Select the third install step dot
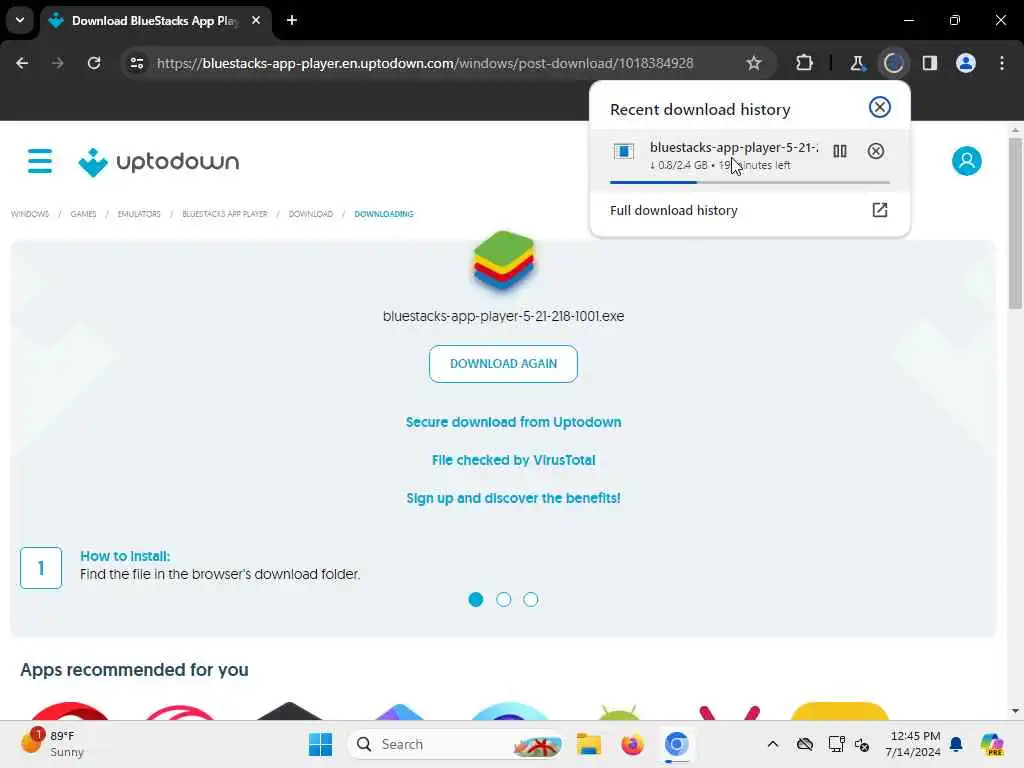 click(530, 599)
